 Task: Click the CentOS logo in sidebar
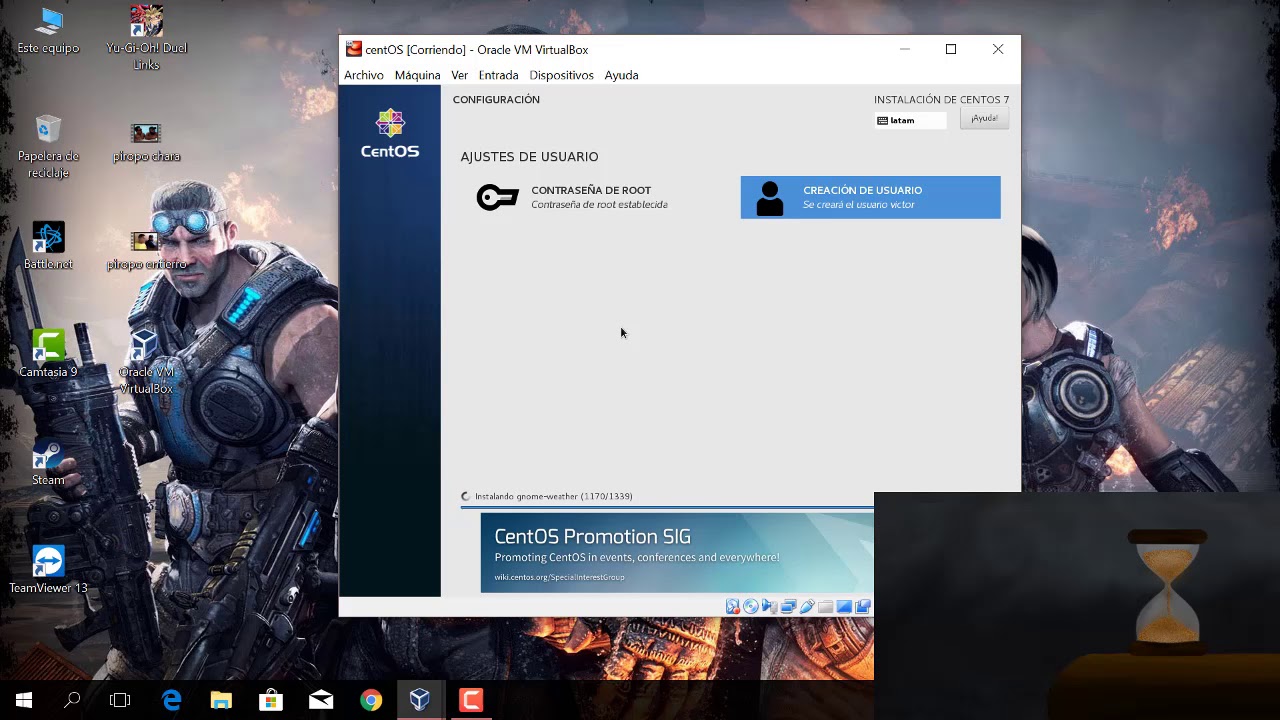pyautogui.click(x=390, y=134)
